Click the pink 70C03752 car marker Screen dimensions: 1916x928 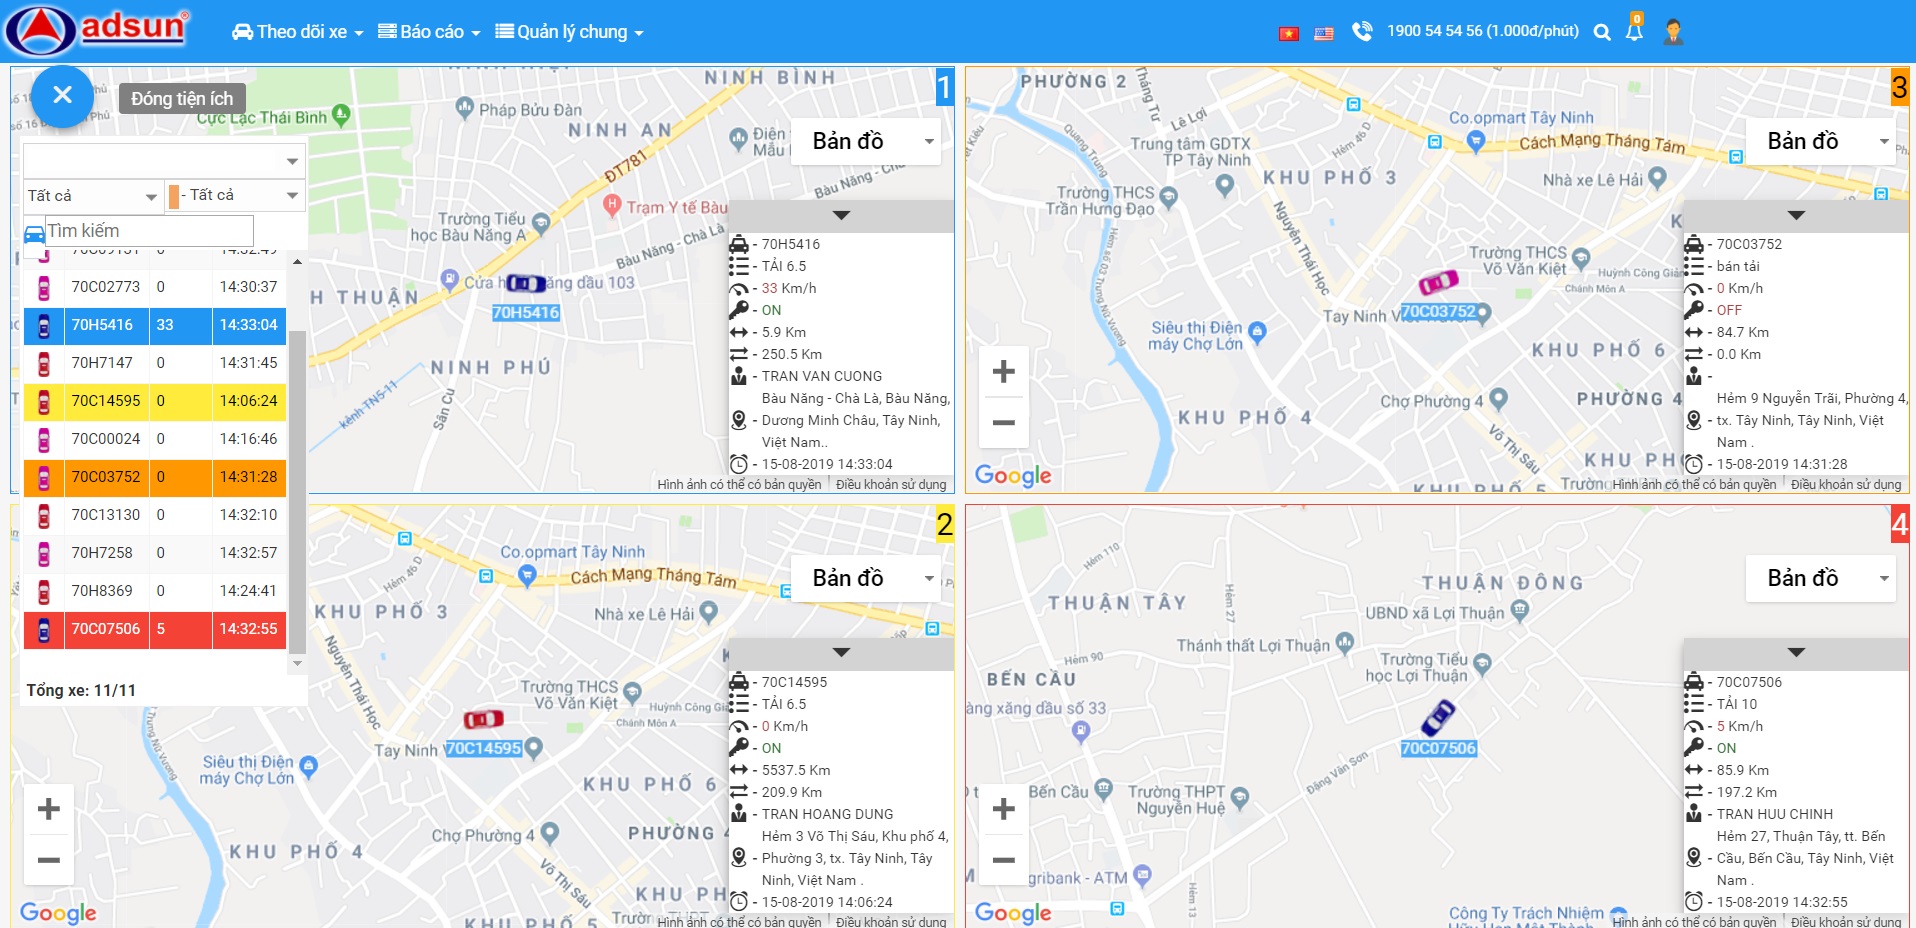(1438, 282)
